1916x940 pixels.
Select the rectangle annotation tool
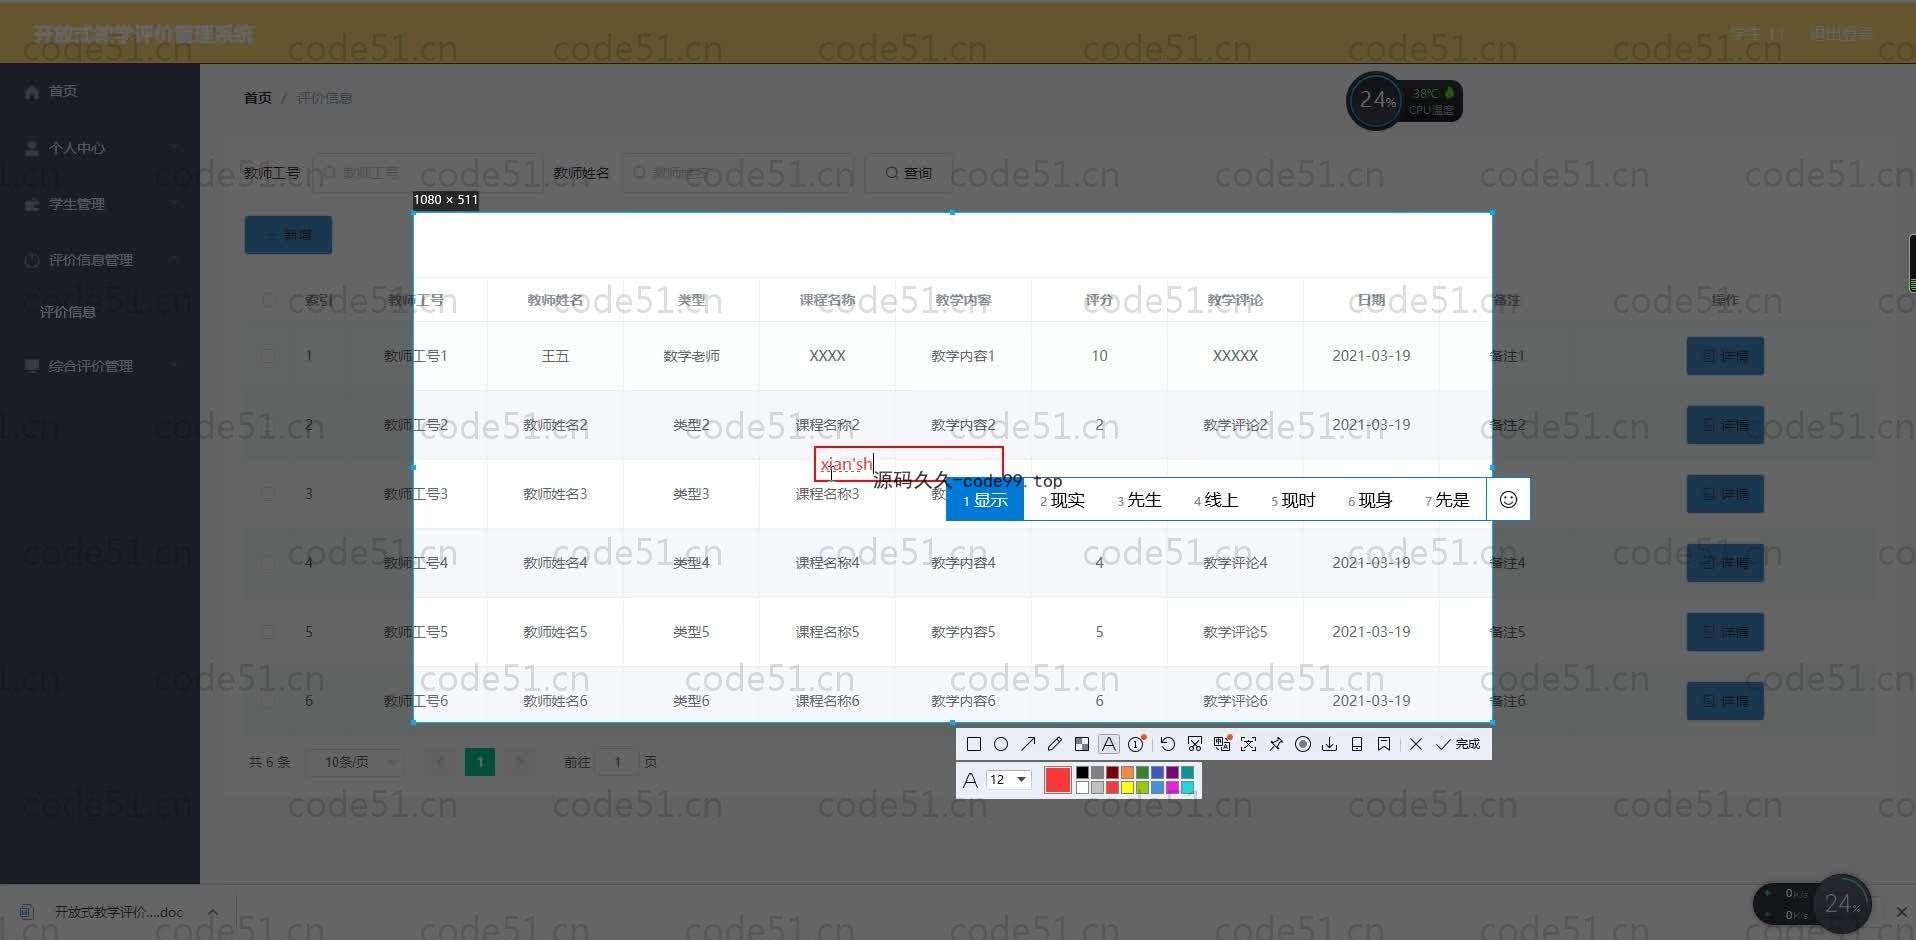coord(973,744)
